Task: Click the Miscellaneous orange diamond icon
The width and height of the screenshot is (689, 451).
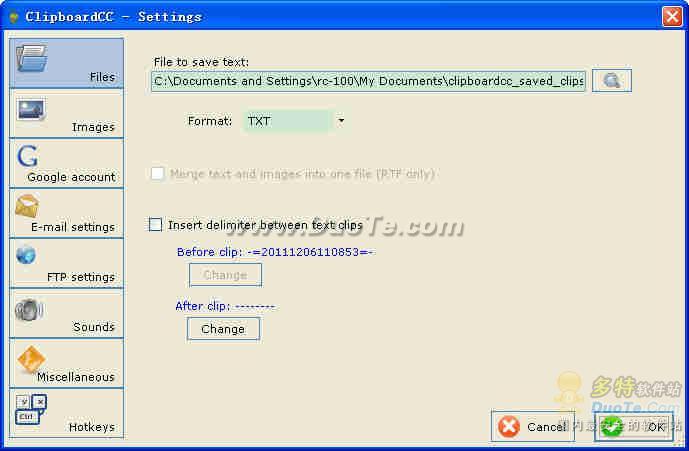Action: (x=31, y=359)
